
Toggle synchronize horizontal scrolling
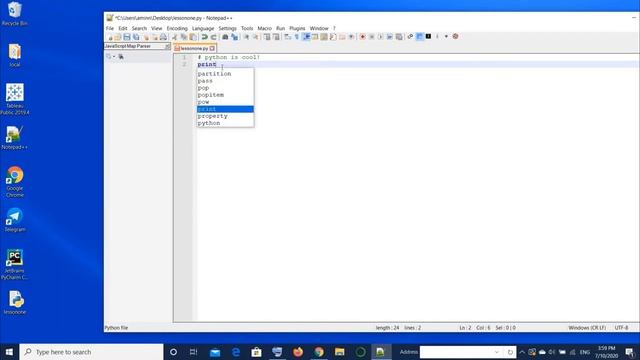click(276, 37)
